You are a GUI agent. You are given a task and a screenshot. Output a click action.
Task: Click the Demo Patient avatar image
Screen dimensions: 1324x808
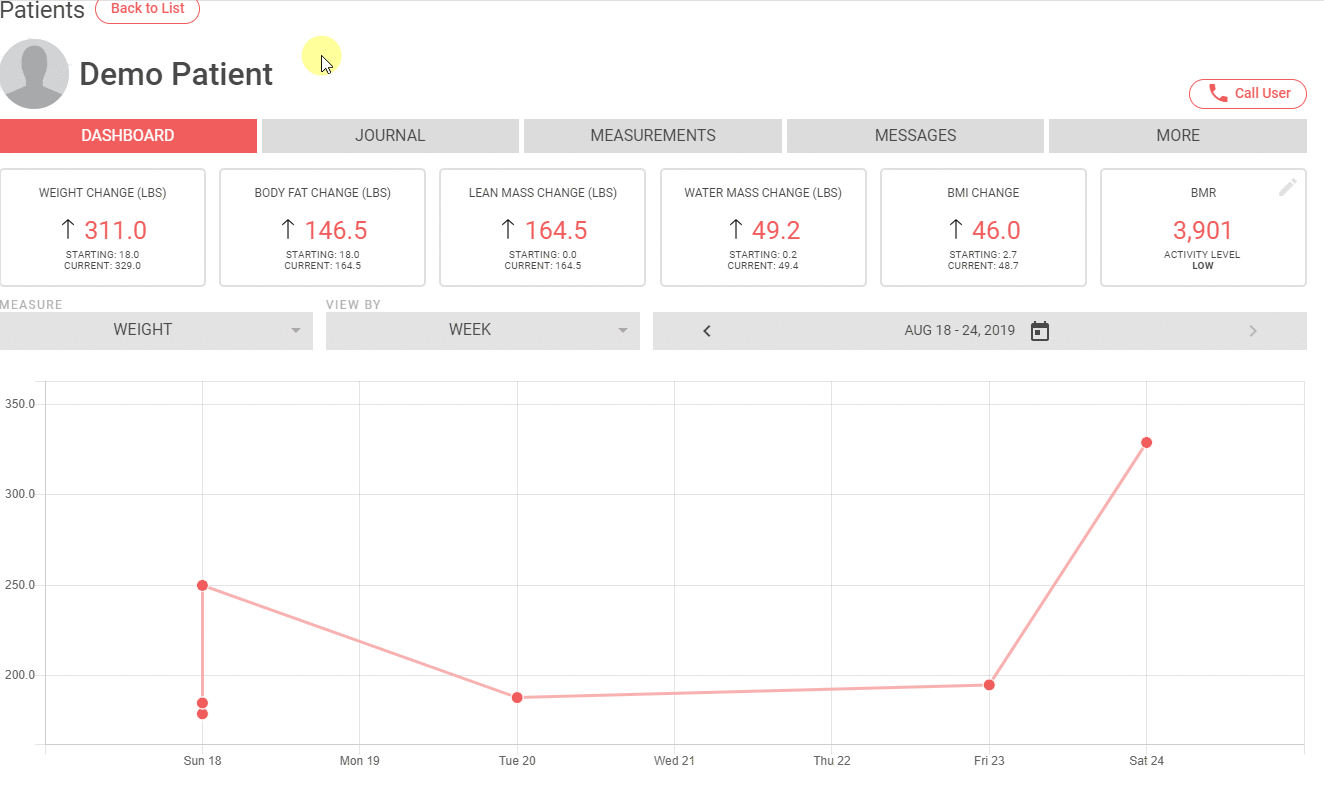34,74
